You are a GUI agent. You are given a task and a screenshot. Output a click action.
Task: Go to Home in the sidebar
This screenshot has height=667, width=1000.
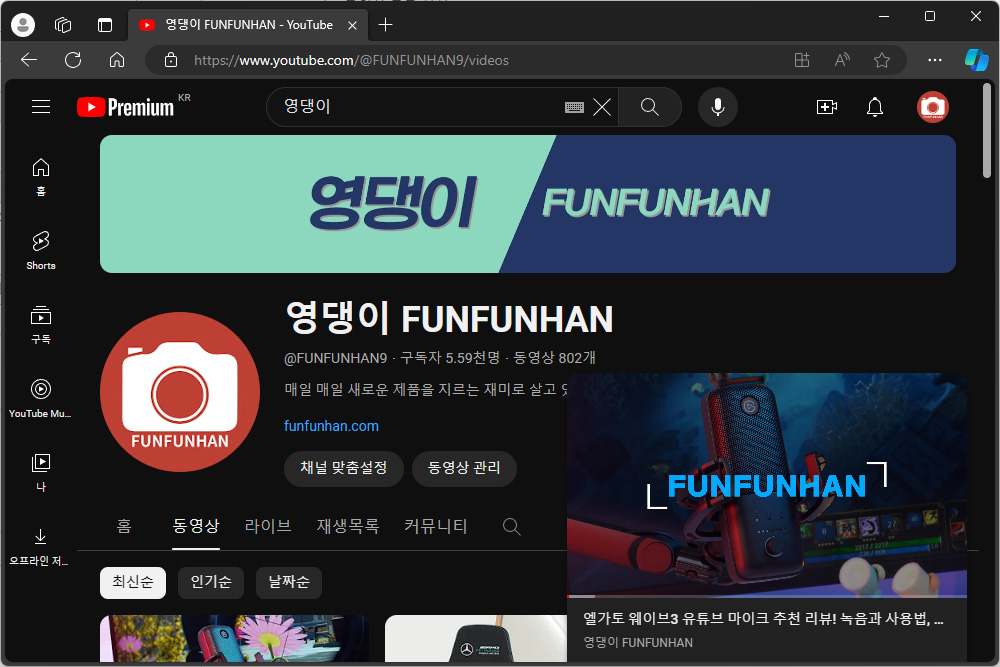pos(41,177)
